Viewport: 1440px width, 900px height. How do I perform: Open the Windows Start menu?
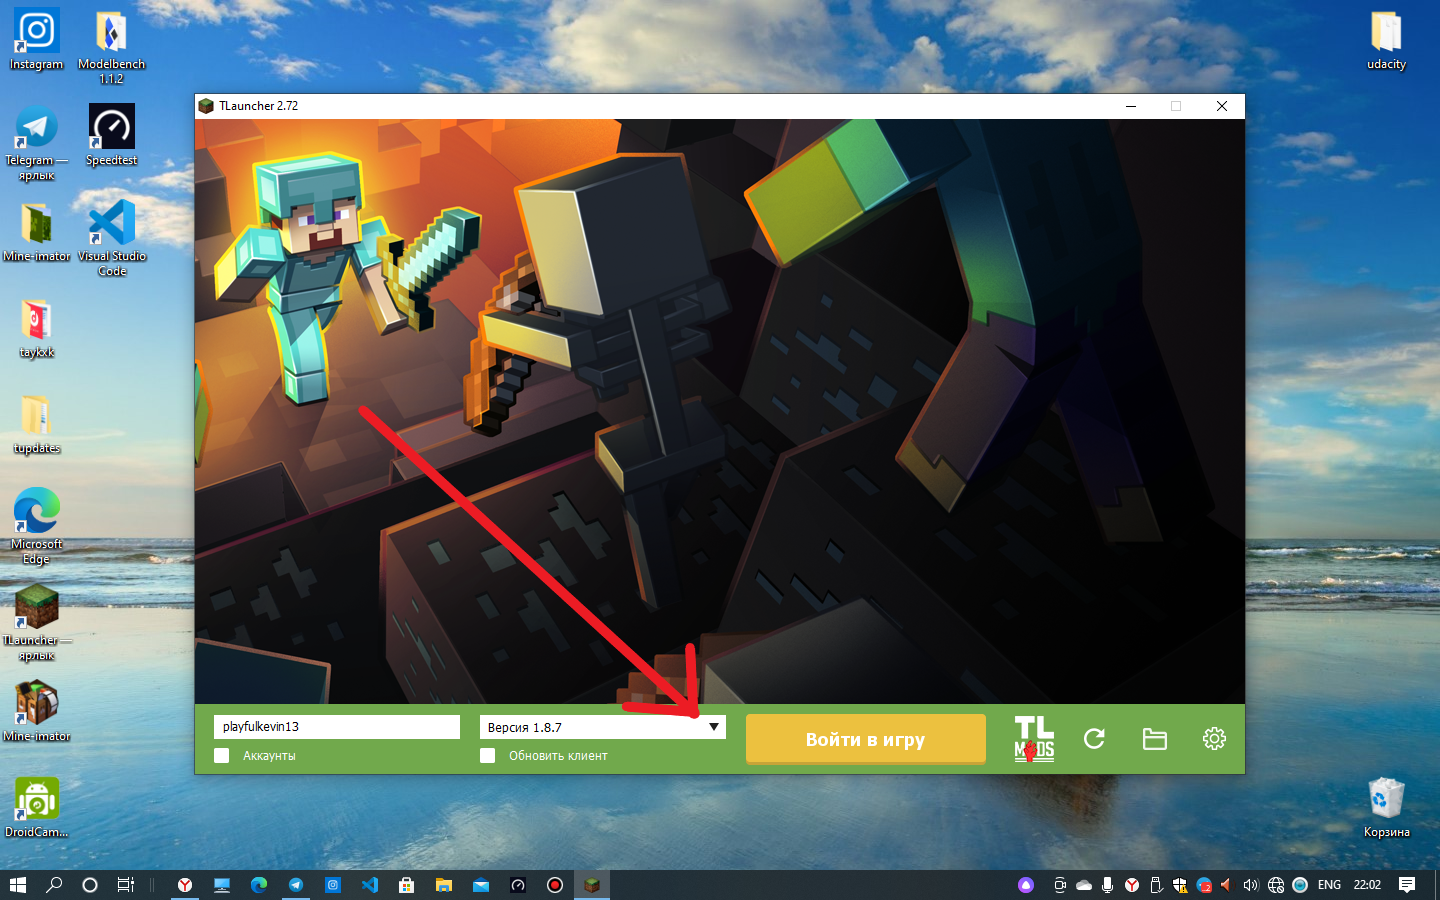18,885
